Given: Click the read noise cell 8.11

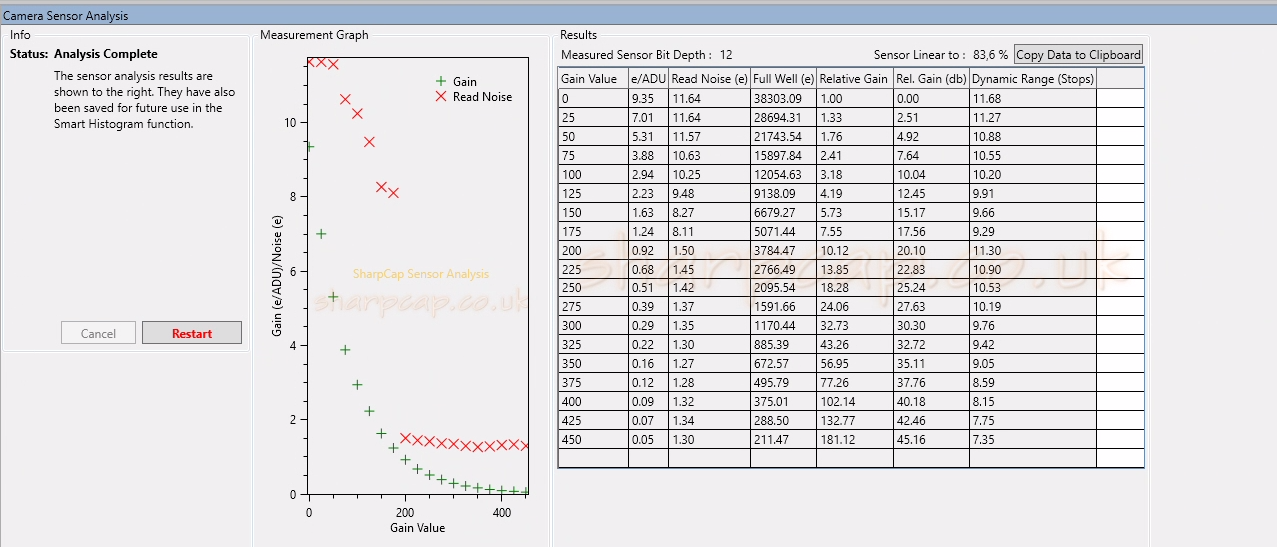Looking at the screenshot, I should [x=709, y=232].
